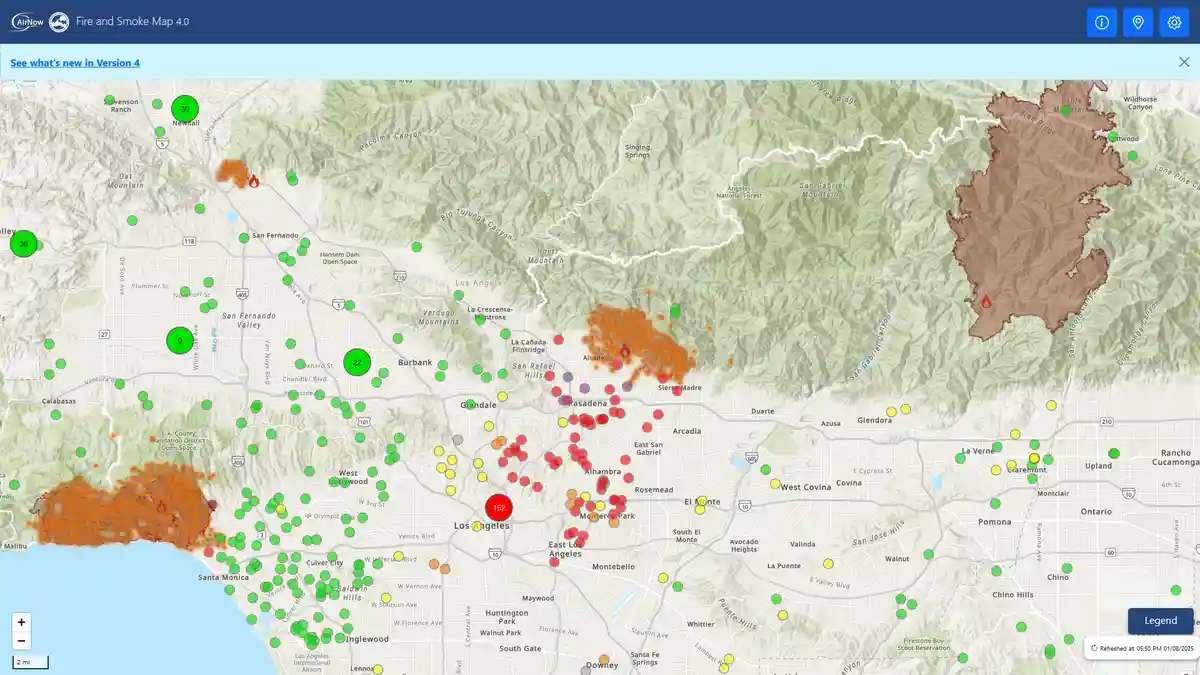
Task: Click the fire icon north of San Fernando
Action: pos(253,181)
